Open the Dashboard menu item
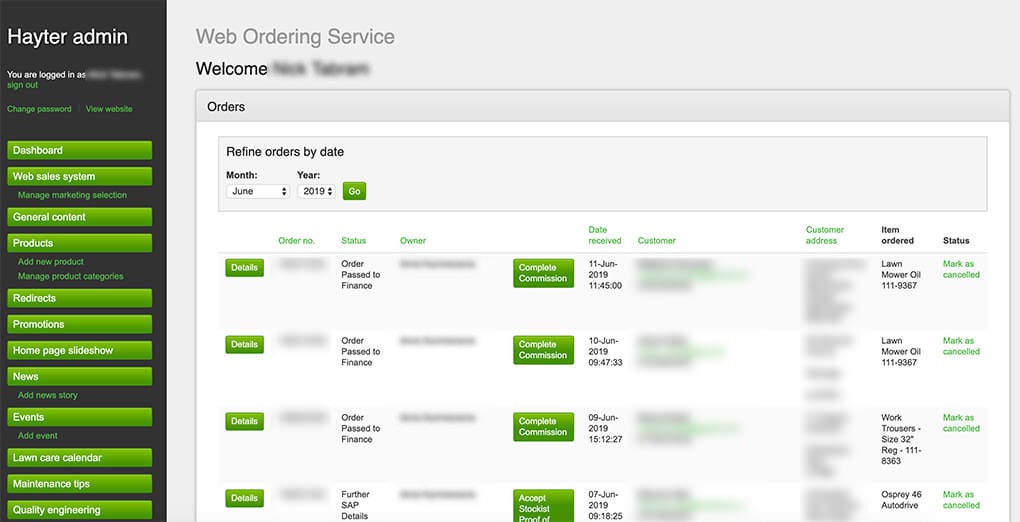Viewport: 1020px width, 522px height. (x=79, y=150)
